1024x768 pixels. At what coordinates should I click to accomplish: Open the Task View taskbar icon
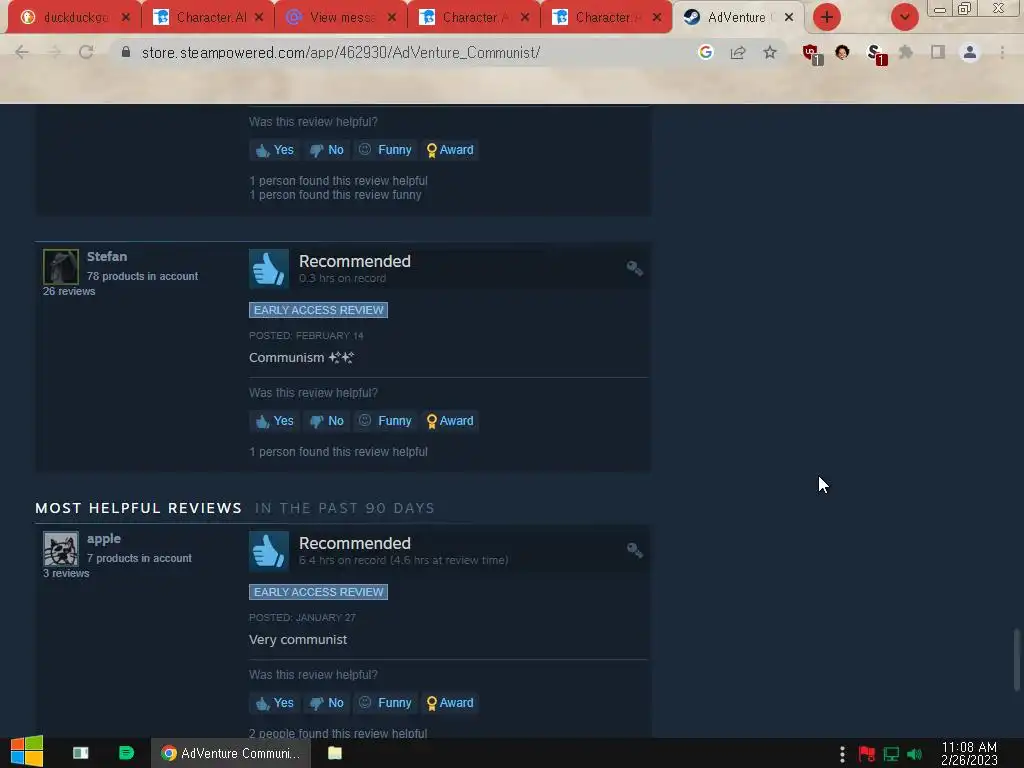pos(80,753)
